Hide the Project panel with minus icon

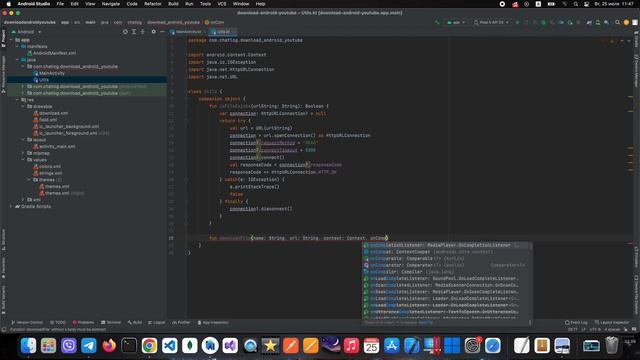tap(162, 32)
